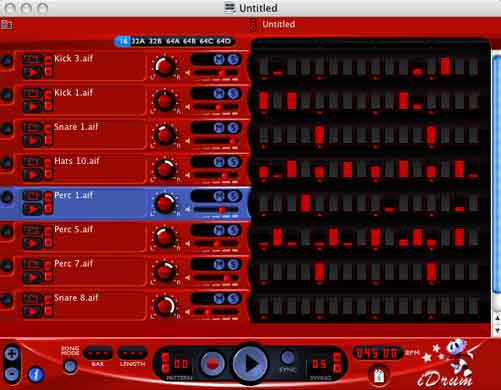
Task: Click the Perc 5.aif volume slider
Action: click(216, 244)
